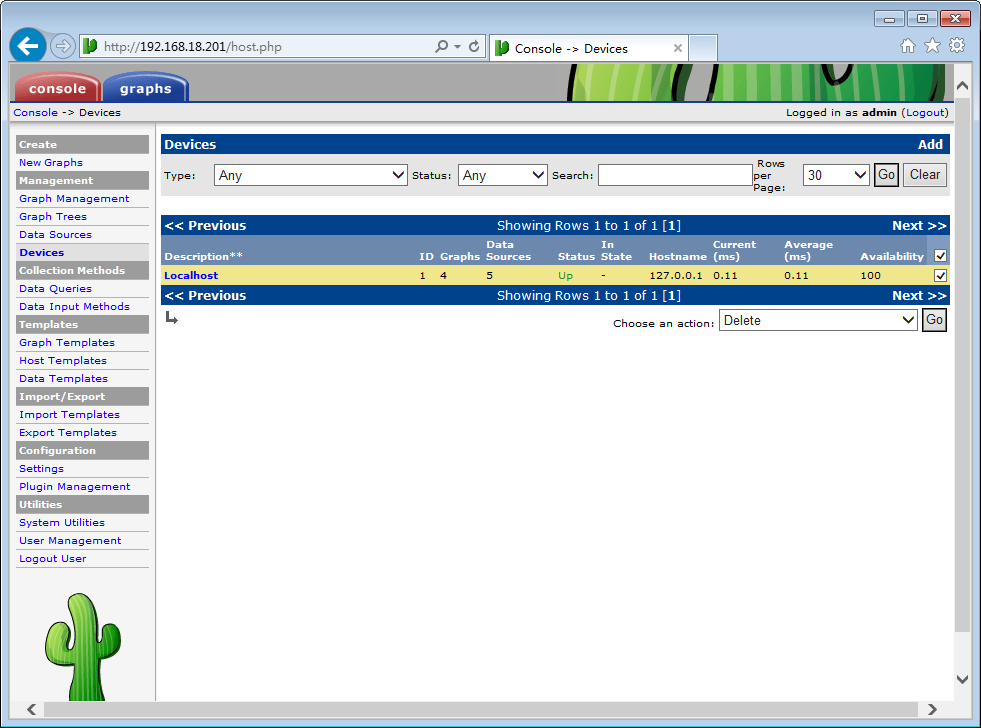
Task: Open Export Templates in the sidebar
Action: click(x=68, y=433)
